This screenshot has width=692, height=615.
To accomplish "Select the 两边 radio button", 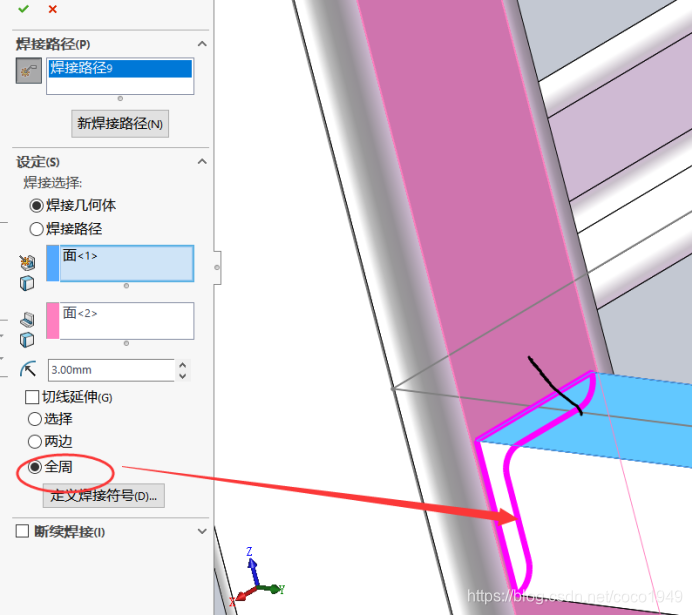I will pyautogui.click(x=34, y=441).
